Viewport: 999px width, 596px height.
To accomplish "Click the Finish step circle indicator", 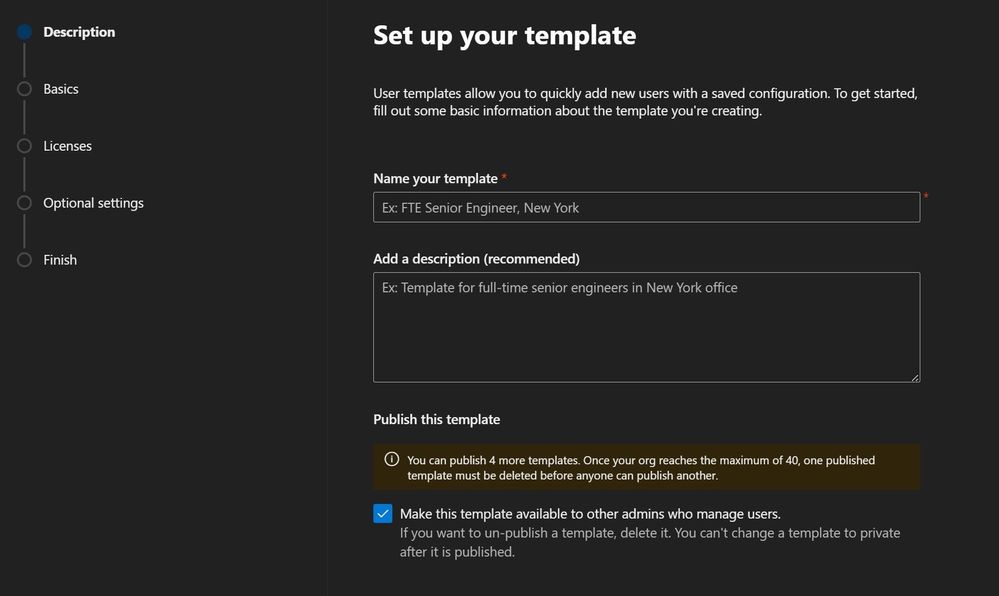I will tap(24, 260).
